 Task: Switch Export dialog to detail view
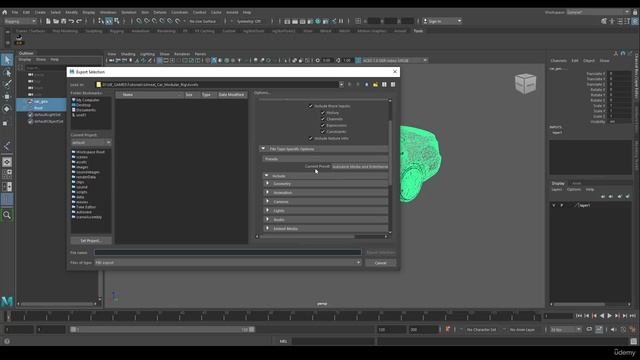tap(393, 84)
